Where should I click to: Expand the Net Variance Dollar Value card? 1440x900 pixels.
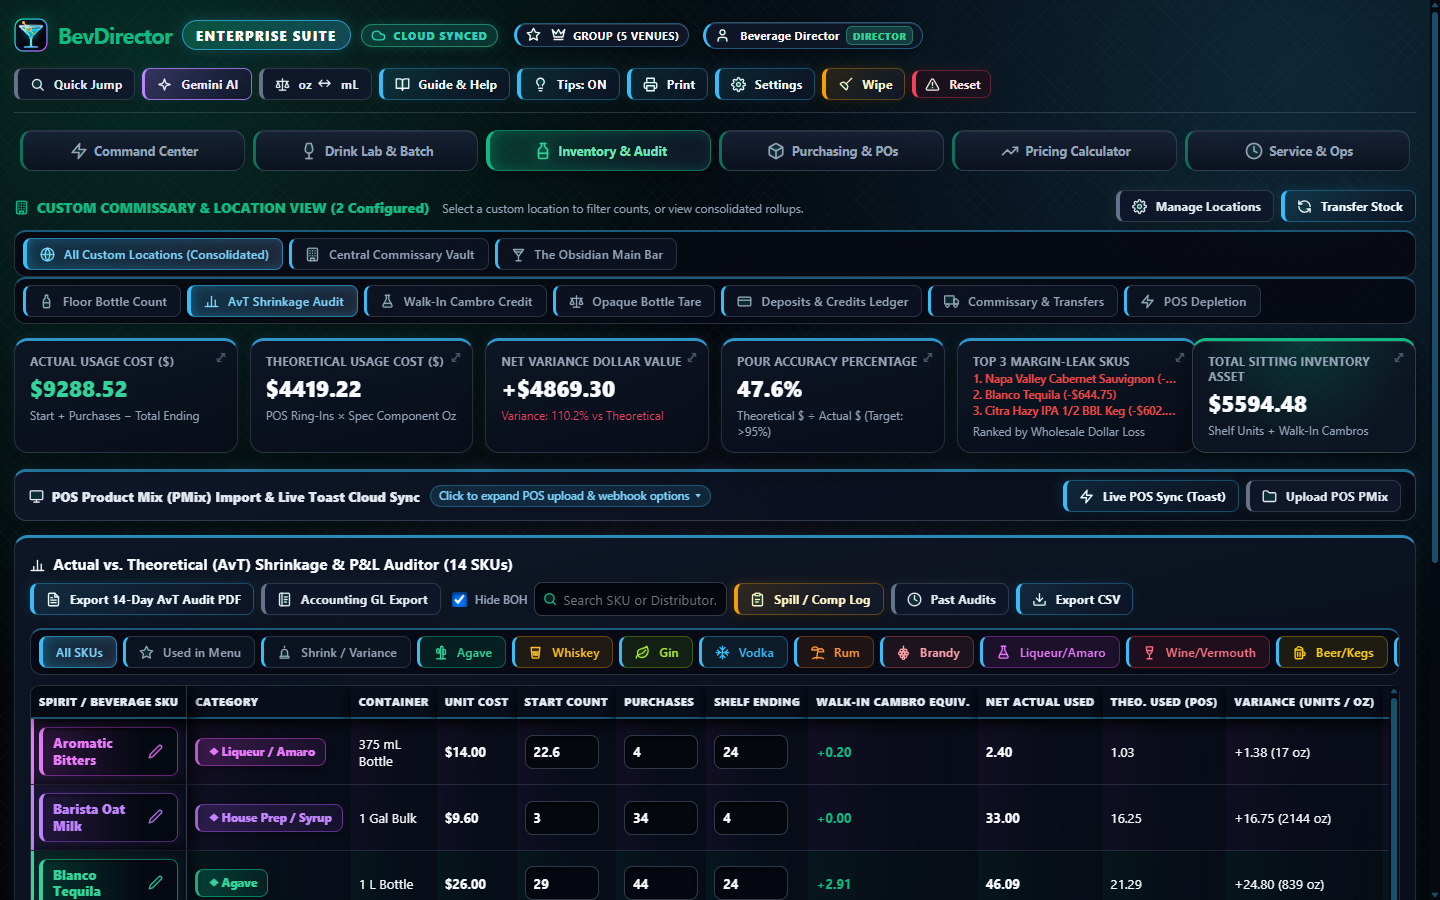coord(692,357)
